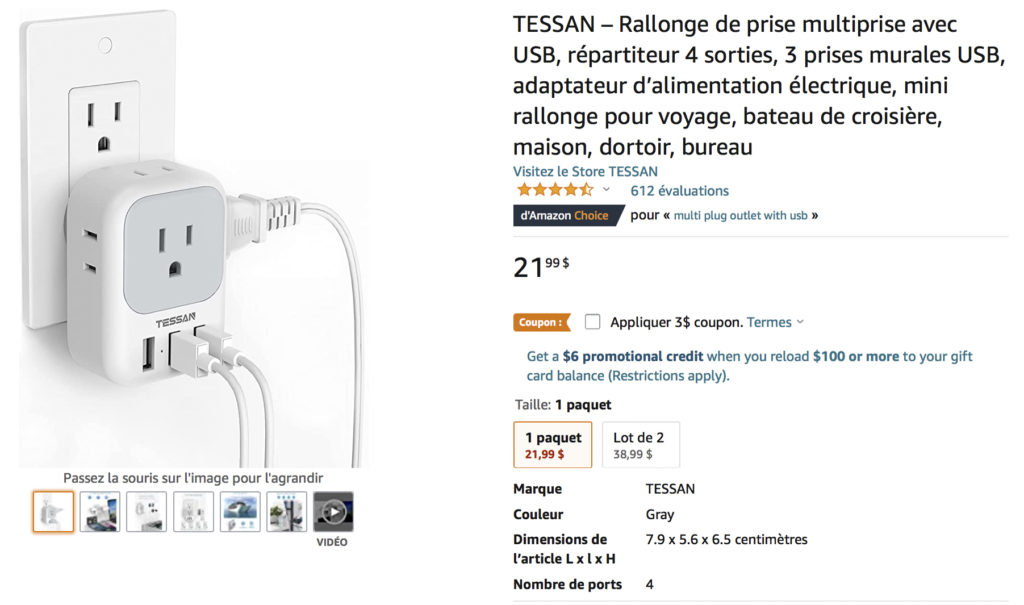Select the cruise ship image thumbnail
This screenshot has width=1024, height=605.
click(x=240, y=512)
